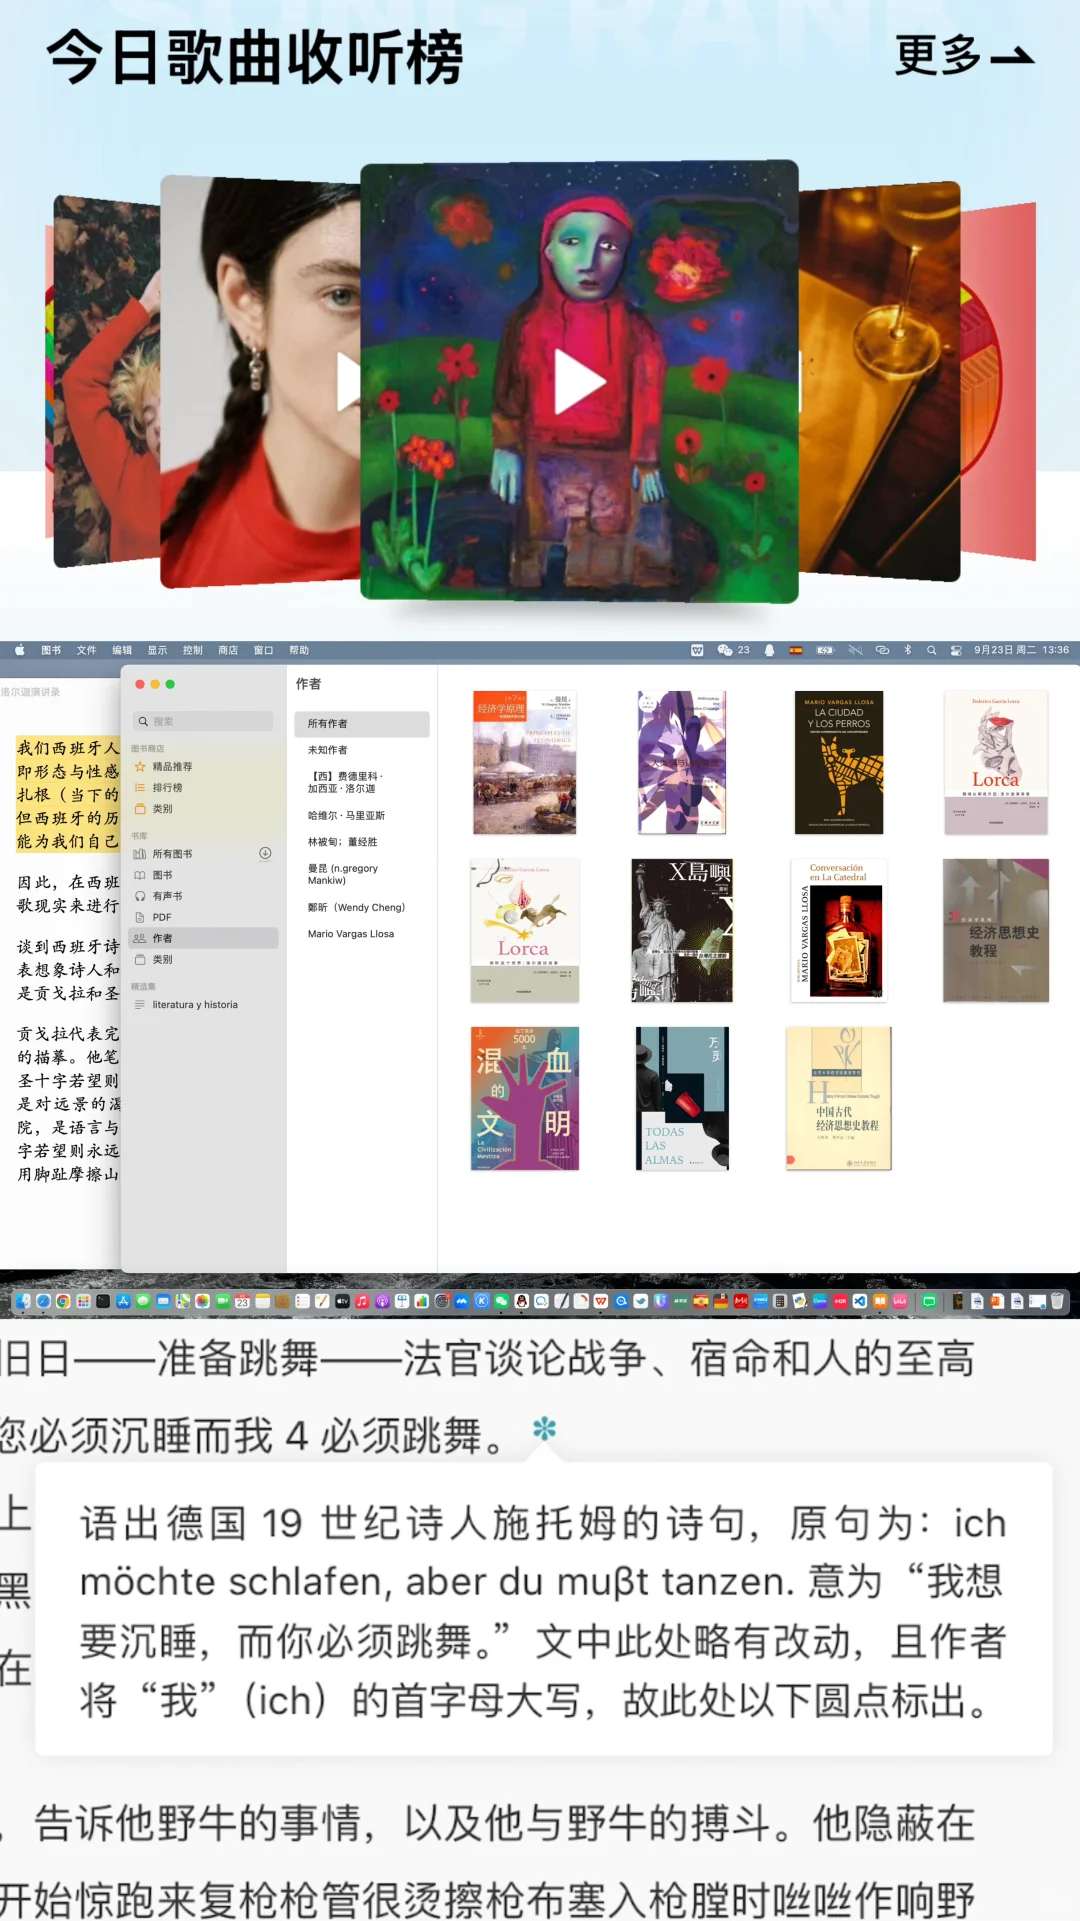Click the Spanish flag input source icon
1080x1921 pixels.
coord(796,650)
